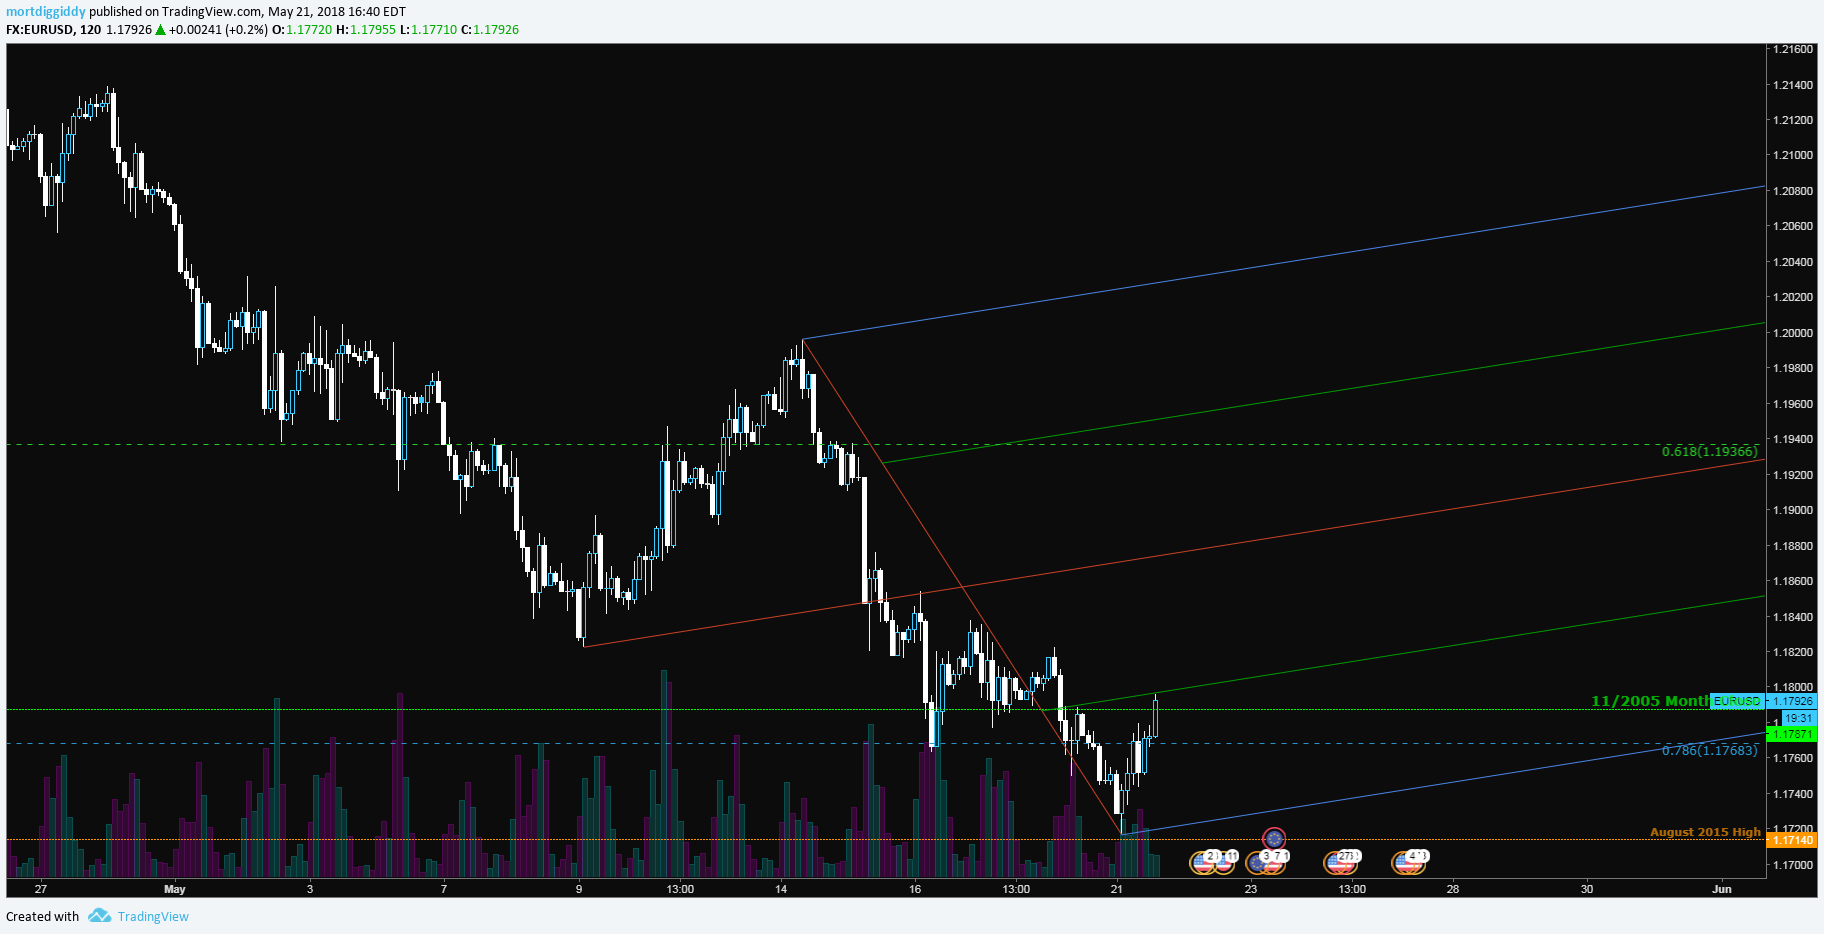Click the open value O:1.17720
The height and width of the screenshot is (934, 1824).
[302, 30]
